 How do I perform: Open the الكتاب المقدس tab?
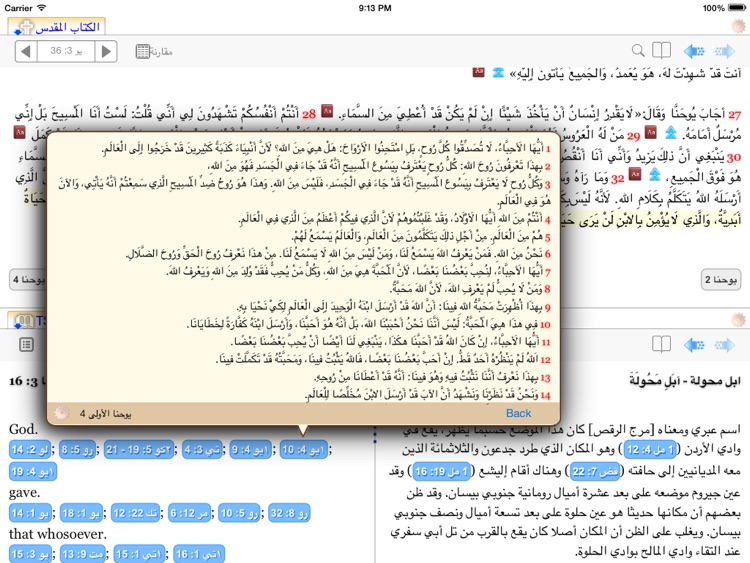coord(56,27)
